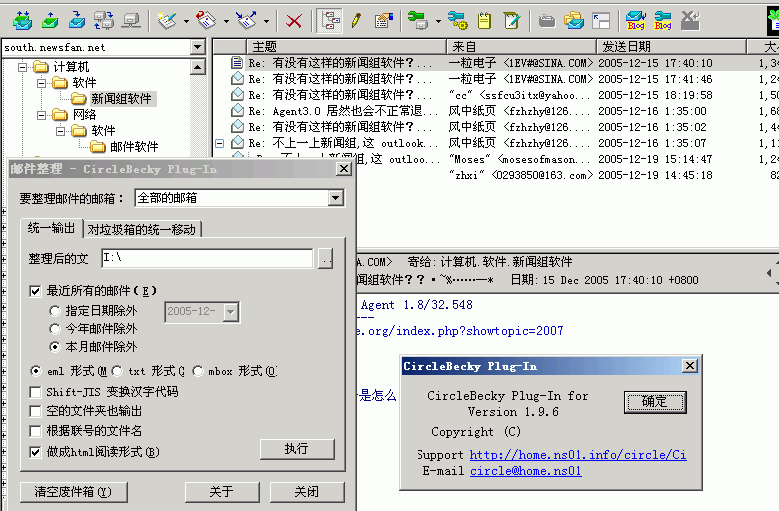Click the folder tree scrollbar up arrow
This screenshot has width=779, height=511.
click(198, 67)
